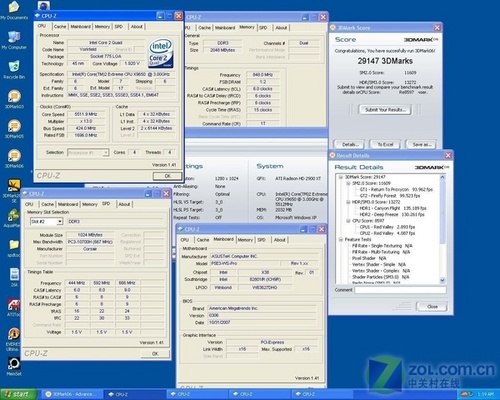Screen dimensions: 500x400
Task: Click the 3DMark Score window title icon
Action: [x=333, y=28]
